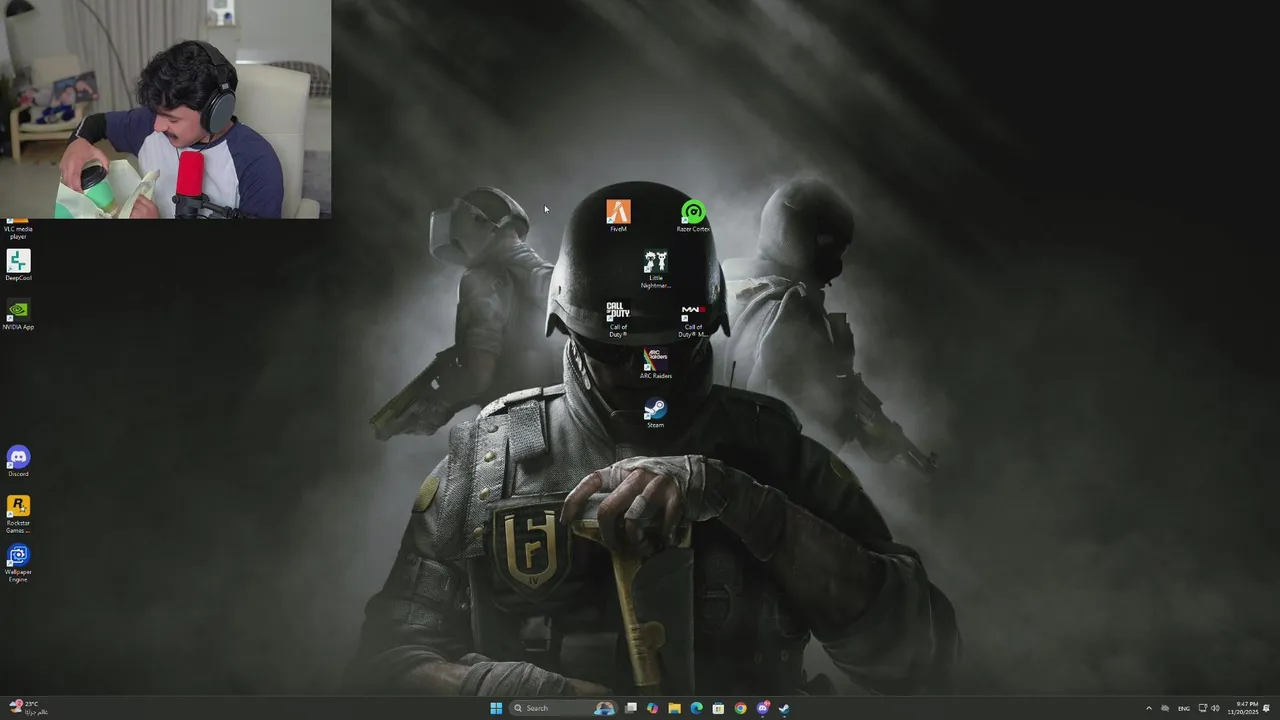This screenshot has height=720, width=1280.
Task: Select the Little Nightmares desktop shortcut
Action: (x=656, y=269)
